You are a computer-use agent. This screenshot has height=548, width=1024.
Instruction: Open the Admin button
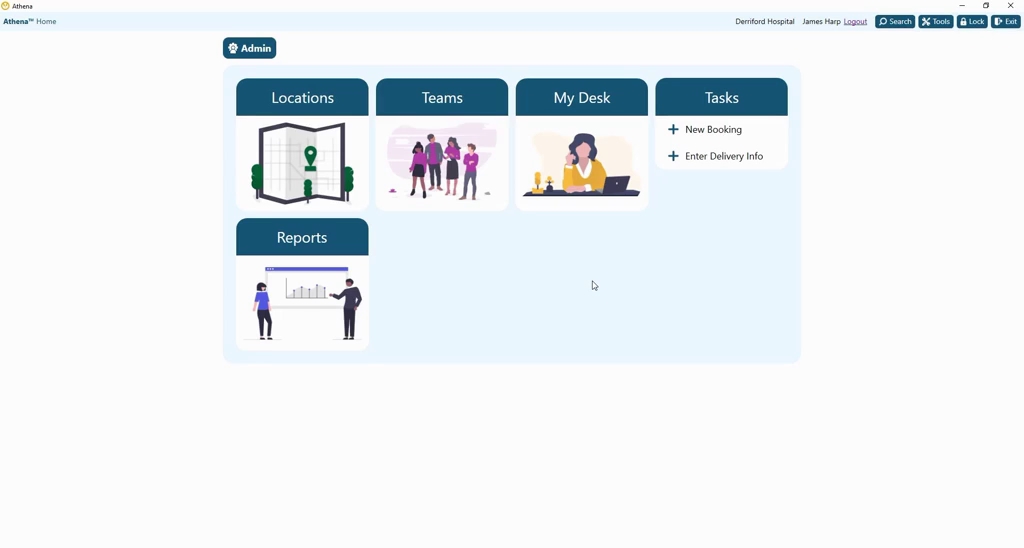(x=249, y=48)
